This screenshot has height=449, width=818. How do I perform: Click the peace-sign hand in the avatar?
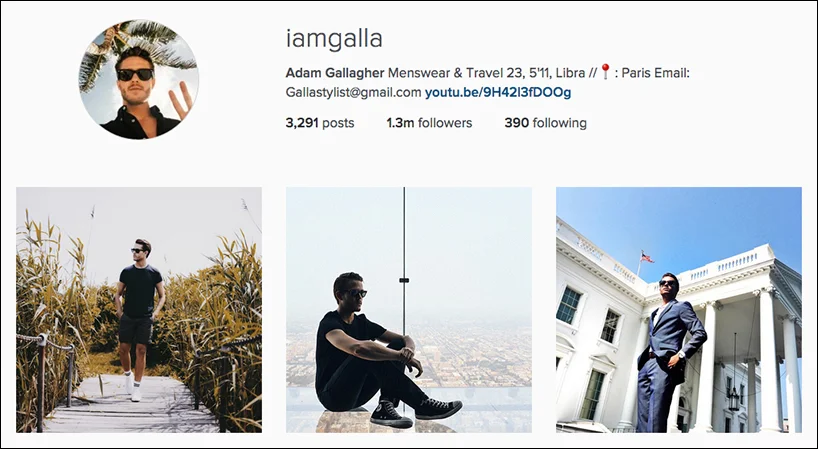[181, 100]
